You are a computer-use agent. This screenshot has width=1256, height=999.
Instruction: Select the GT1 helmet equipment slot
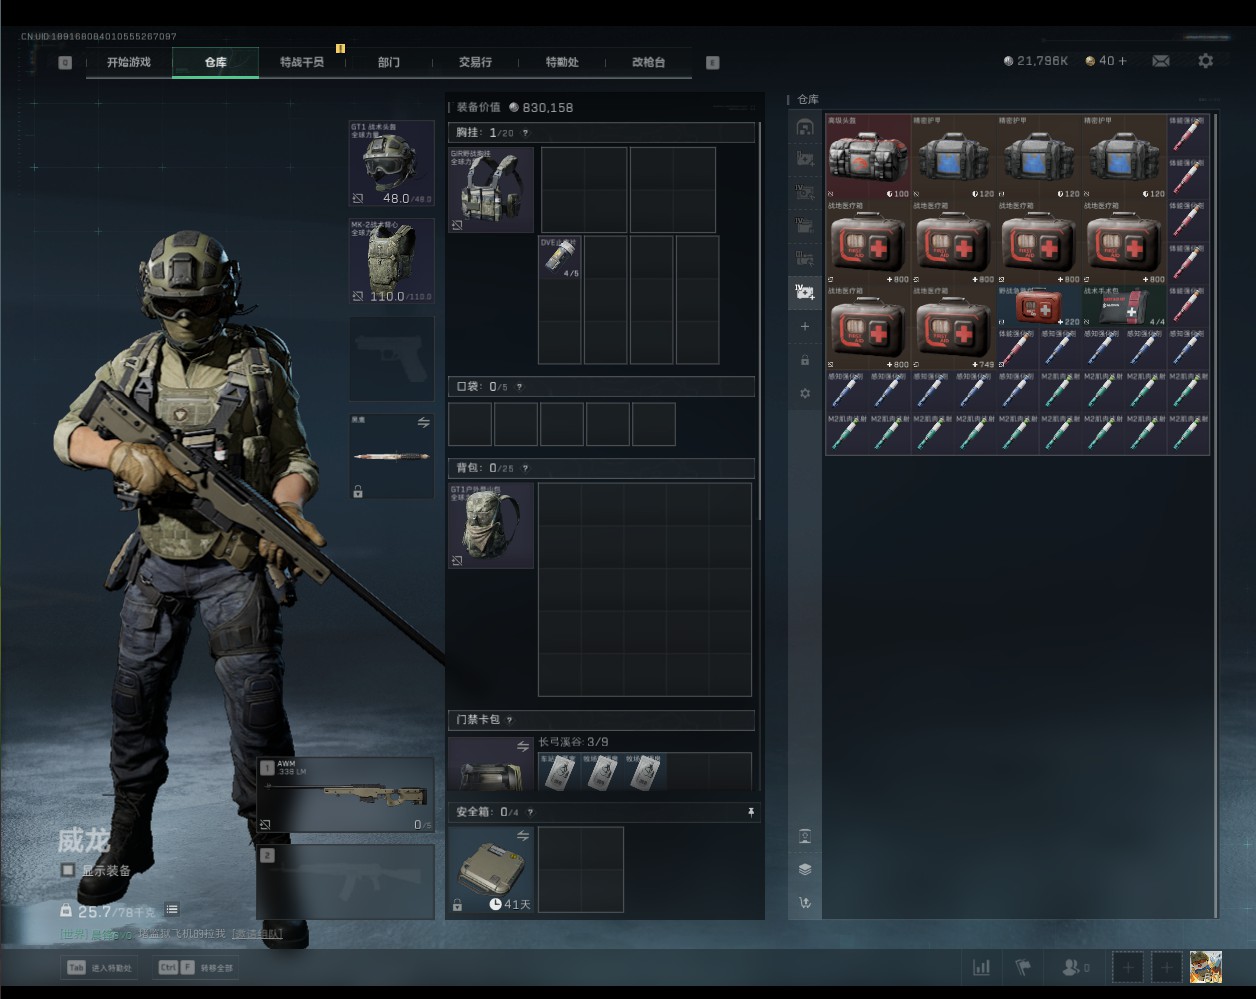point(391,163)
